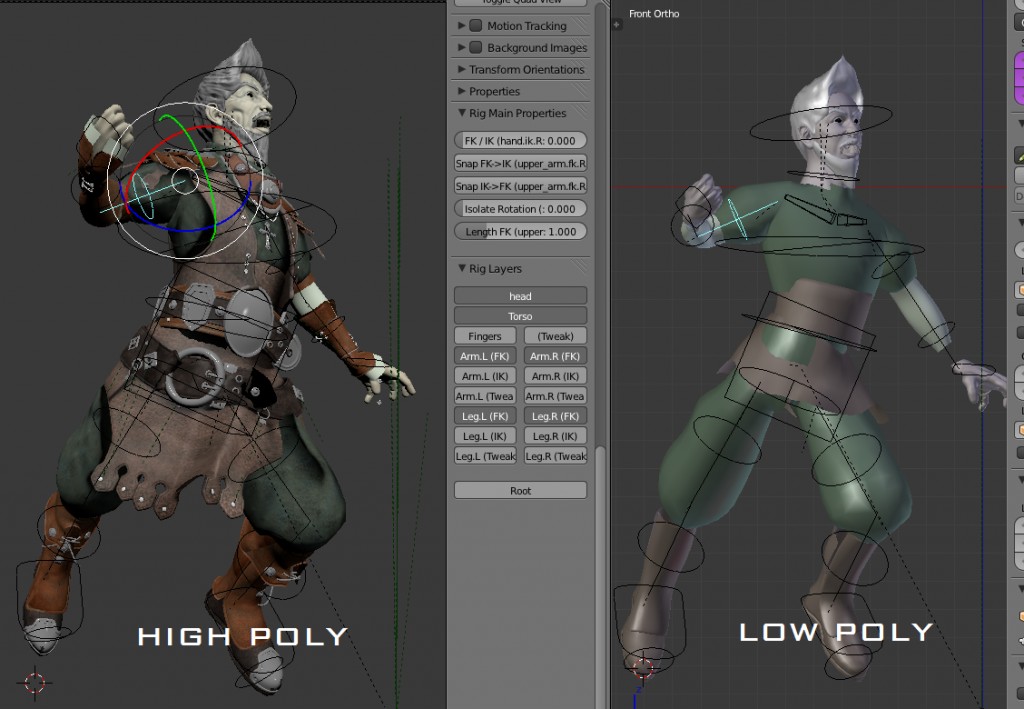
Task: Expand the Motion Tracking panel
Action: click(461, 25)
